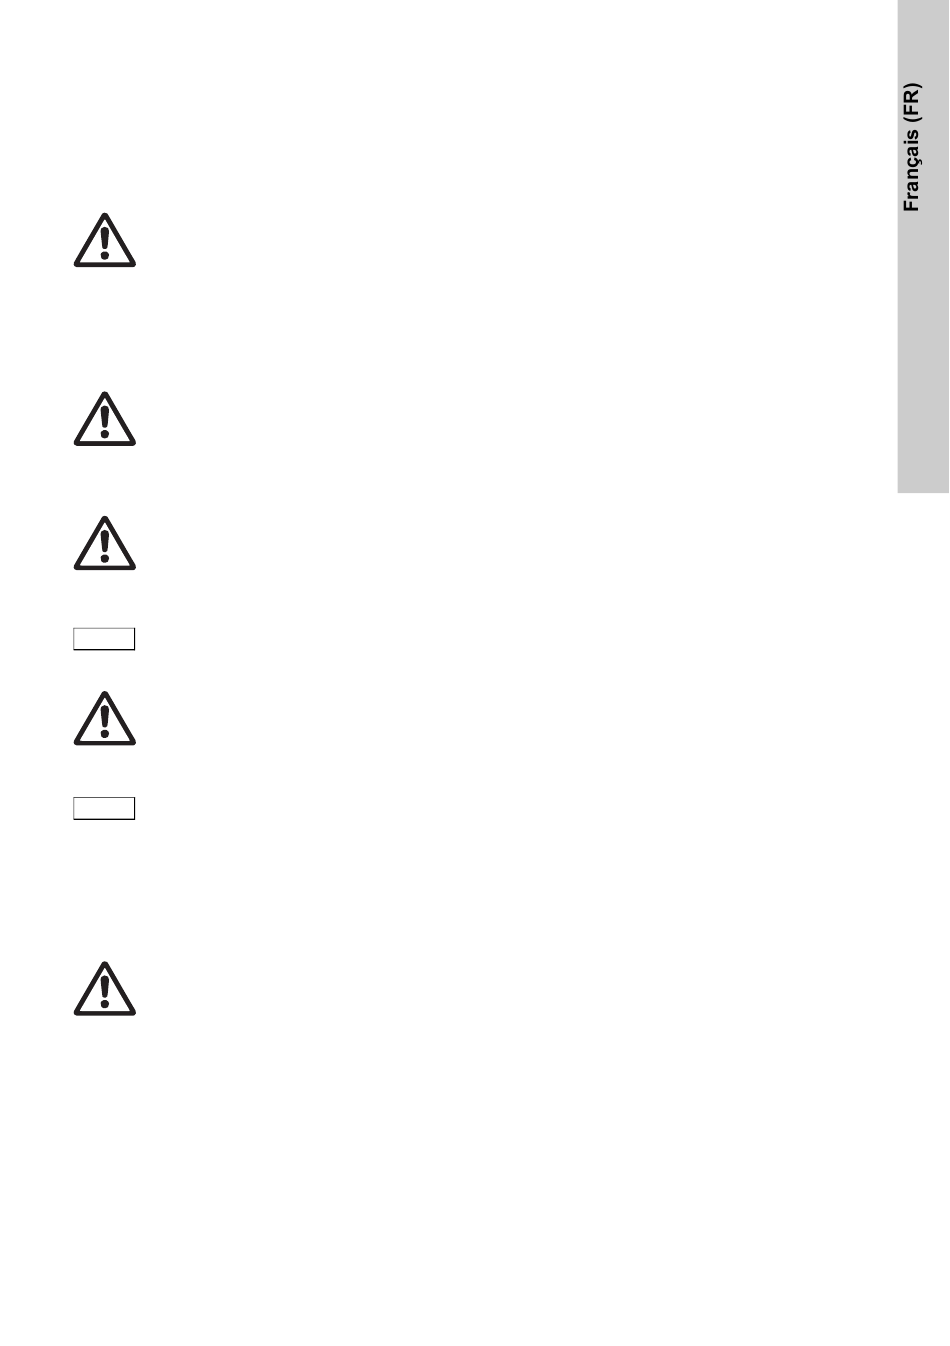This screenshot has width=950, height=1346.
Task: Click the Français (FR) vertical label text
Action: point(911,148)
